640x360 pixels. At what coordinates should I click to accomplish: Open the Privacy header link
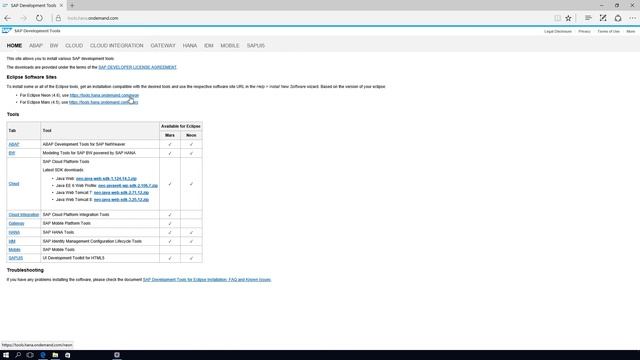[x=584, y=31]
